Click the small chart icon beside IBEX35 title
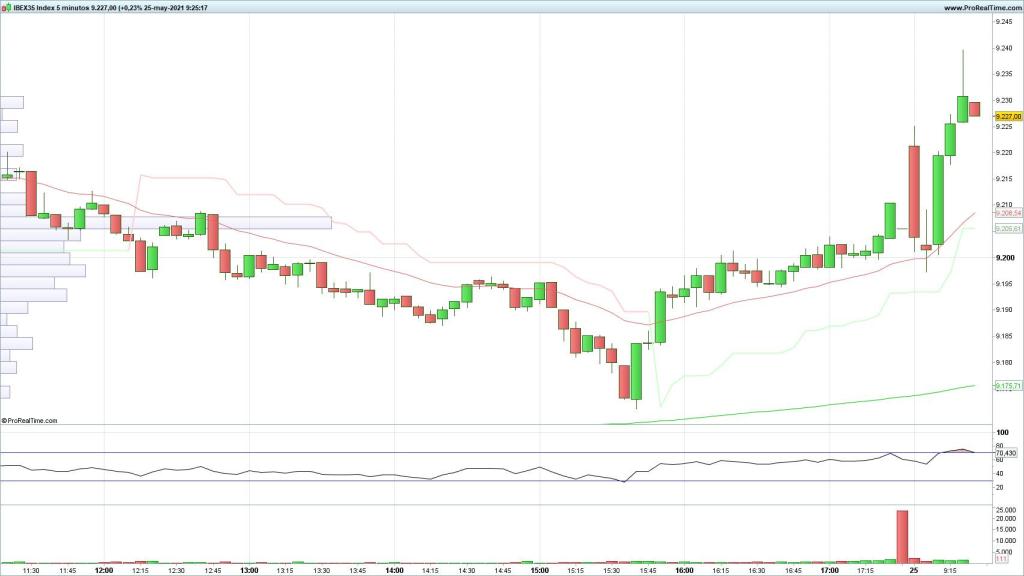1024x576 pixels. [x=6, y=8]
